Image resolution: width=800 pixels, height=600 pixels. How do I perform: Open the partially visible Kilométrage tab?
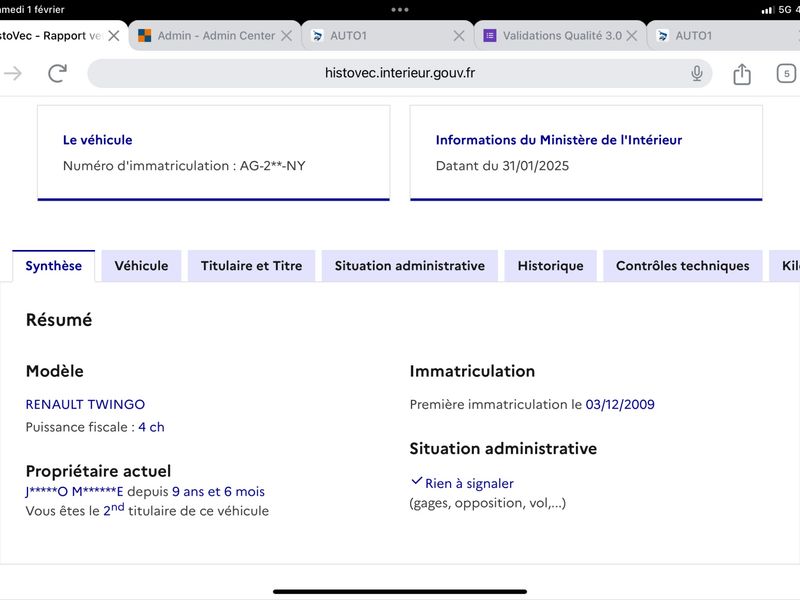pyautogui.click(x=786, y=266)
